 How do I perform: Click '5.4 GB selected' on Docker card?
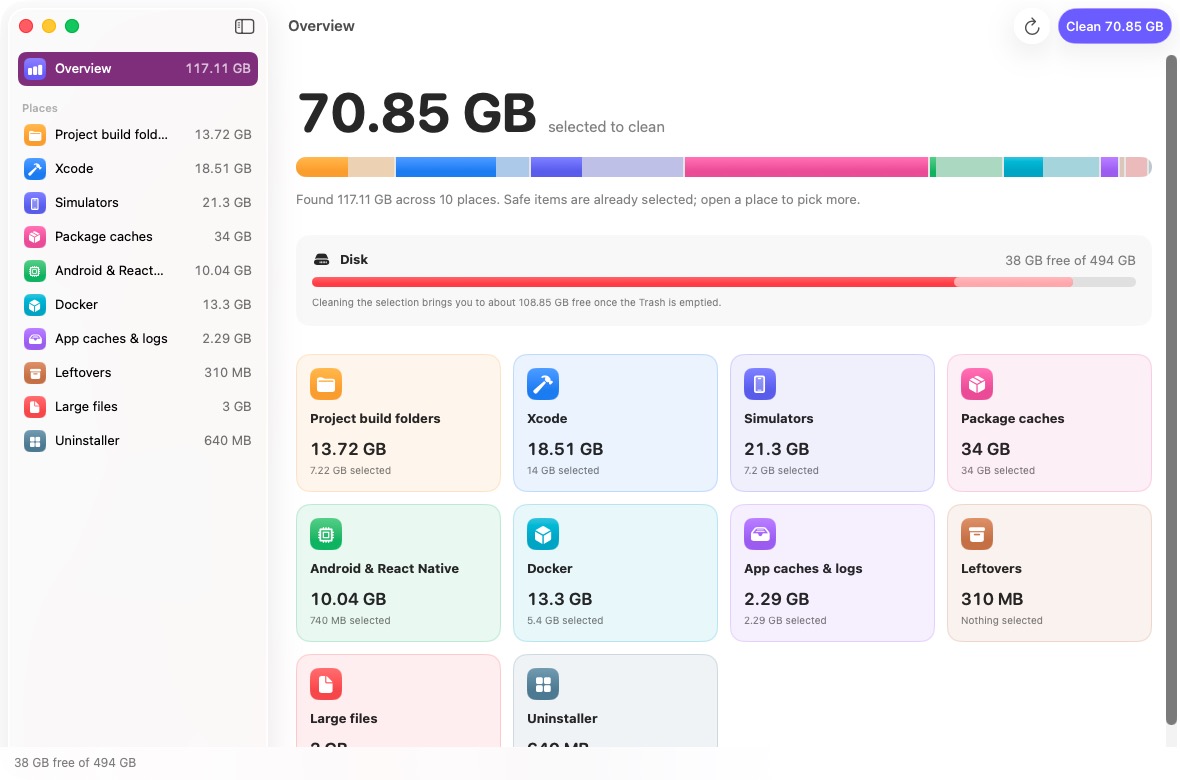point(565,620)
